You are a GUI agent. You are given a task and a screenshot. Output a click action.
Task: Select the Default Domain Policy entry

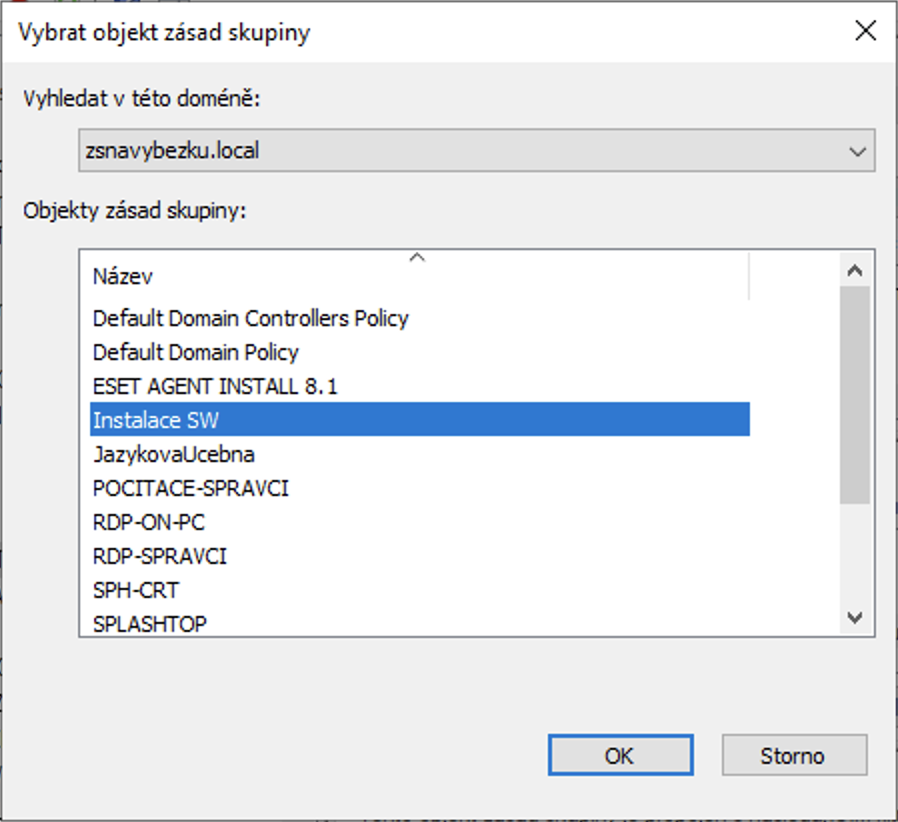pyautogui.click(x=196, y=352)
